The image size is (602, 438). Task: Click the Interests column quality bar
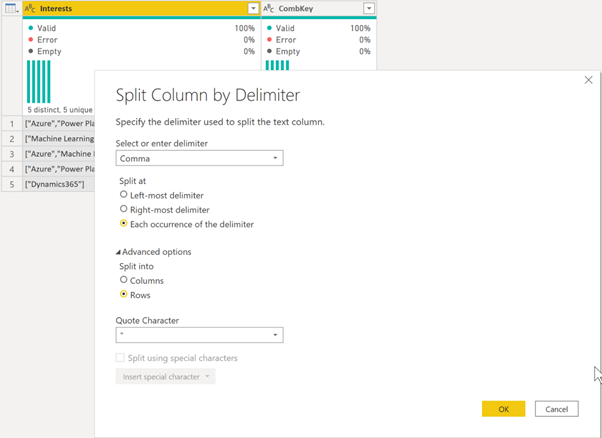pos(142,17)
